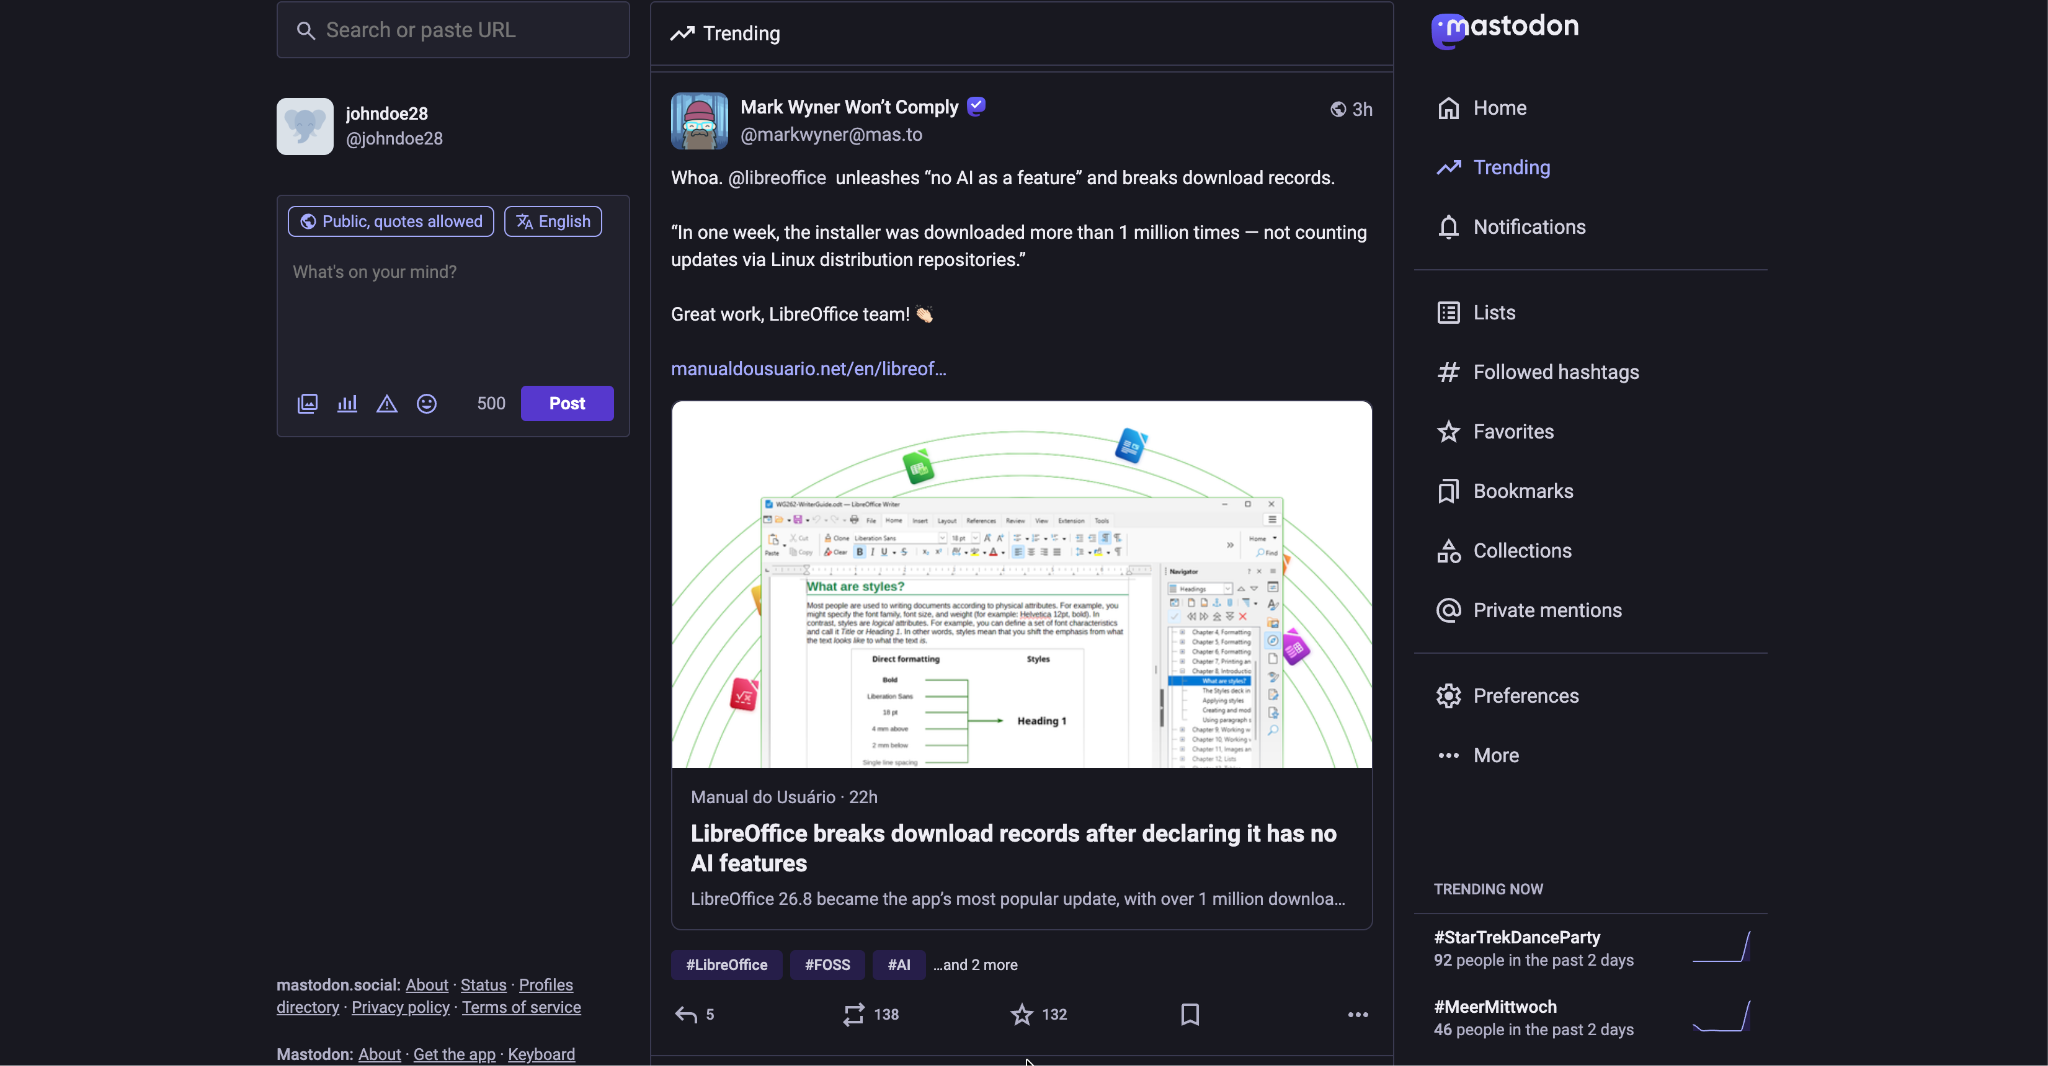Viewport: 2048px width, 1066px height.
Task: Open the post's more options menu
Action: (x=1358, y=1016)
